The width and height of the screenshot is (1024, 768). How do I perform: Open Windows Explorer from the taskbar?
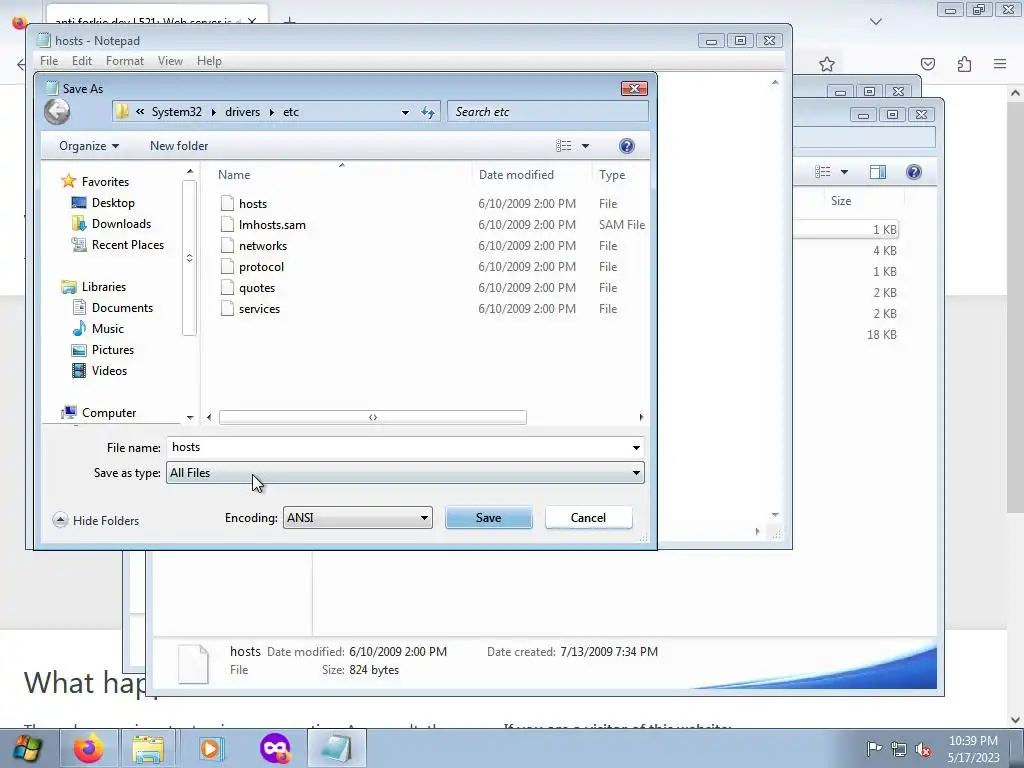[x=148, y=748]
